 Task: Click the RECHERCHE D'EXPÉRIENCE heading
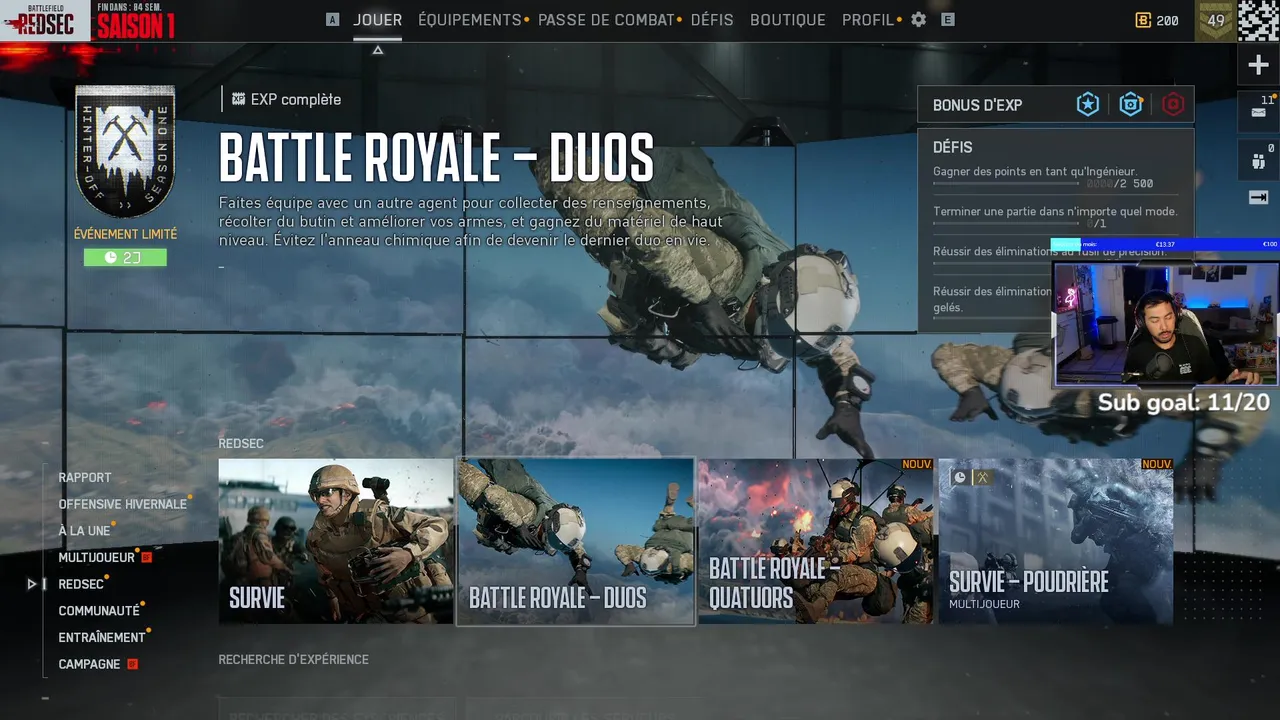click(x=293, y=659)
